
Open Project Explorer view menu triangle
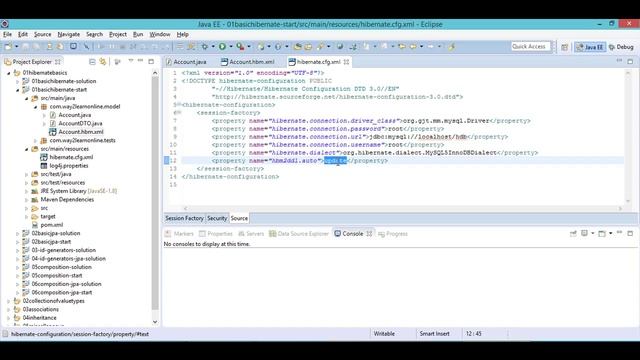tap(131, 61)
